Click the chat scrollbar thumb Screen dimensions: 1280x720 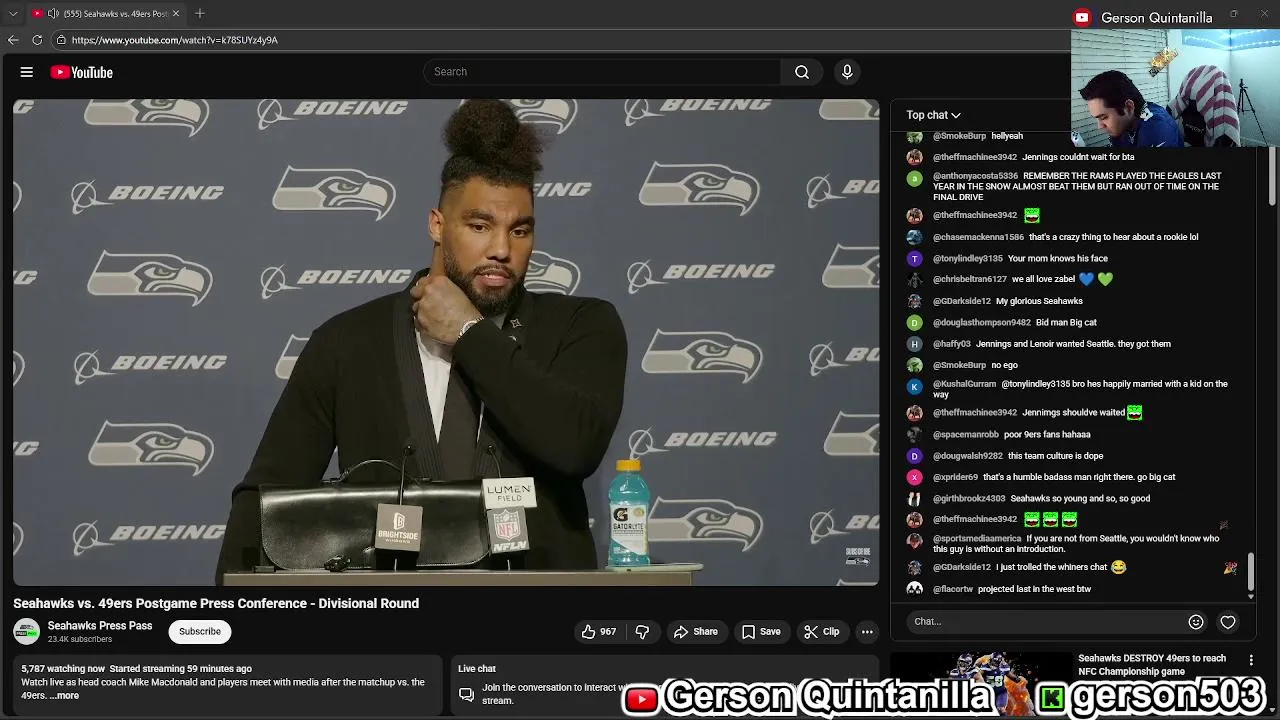tap(1251, 572)
